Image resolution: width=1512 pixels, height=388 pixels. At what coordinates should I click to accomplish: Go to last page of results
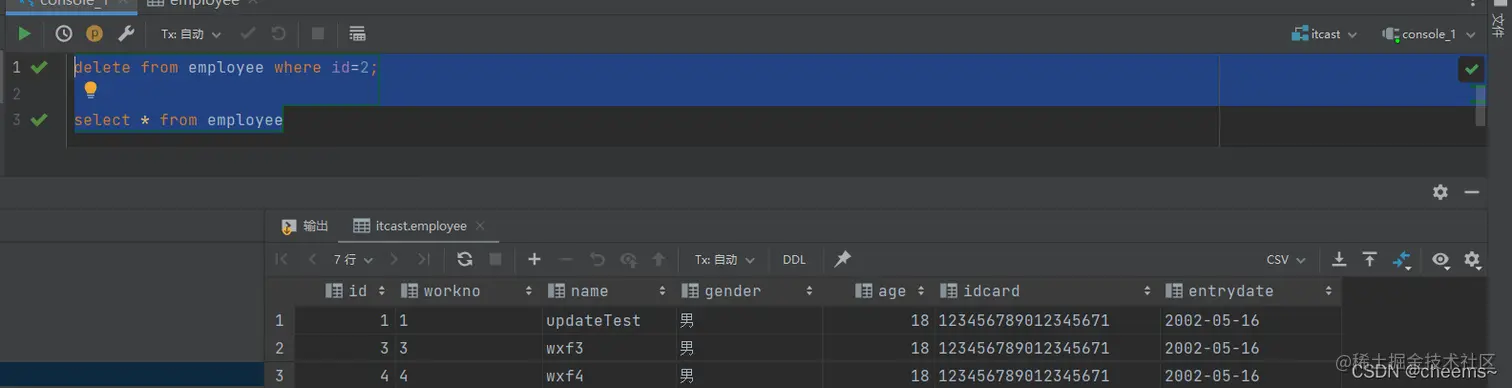click(424, 259)
